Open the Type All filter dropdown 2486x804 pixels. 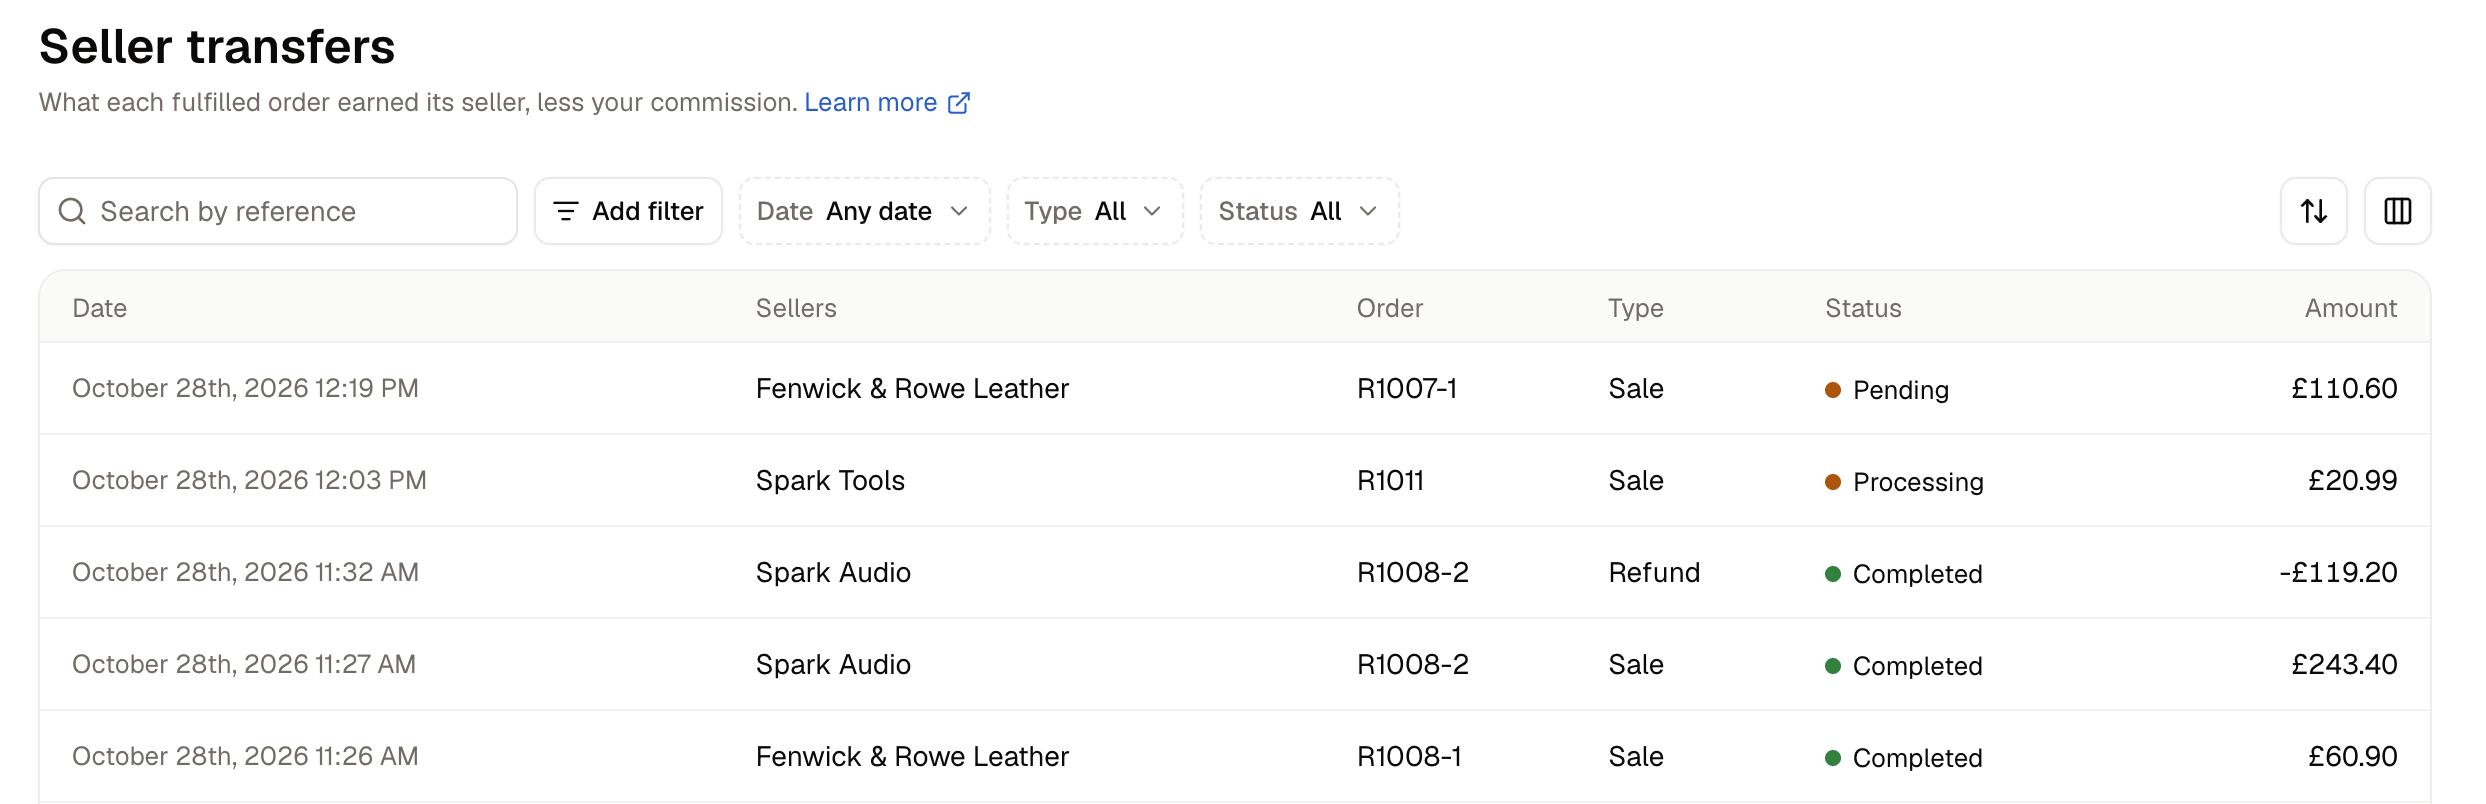[1094, 211]
